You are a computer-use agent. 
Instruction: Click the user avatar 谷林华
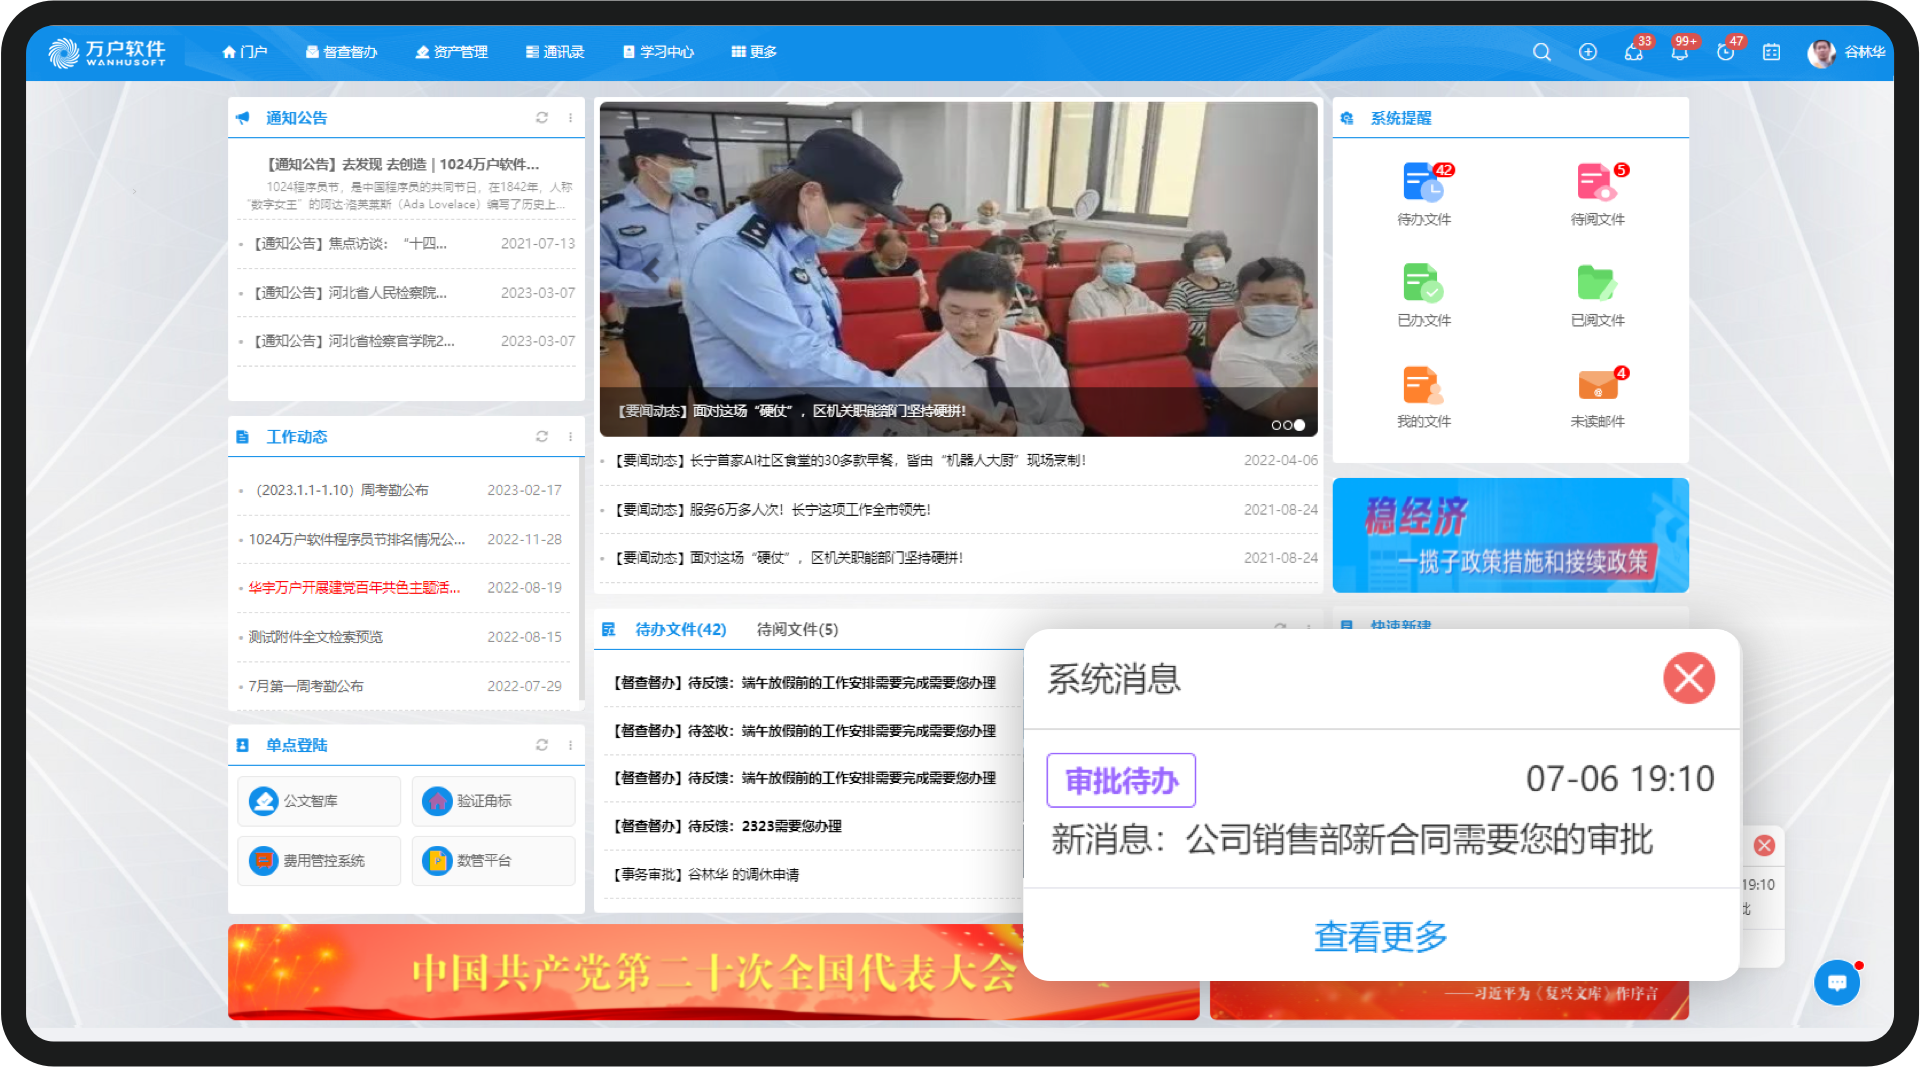coord(1821,52)
